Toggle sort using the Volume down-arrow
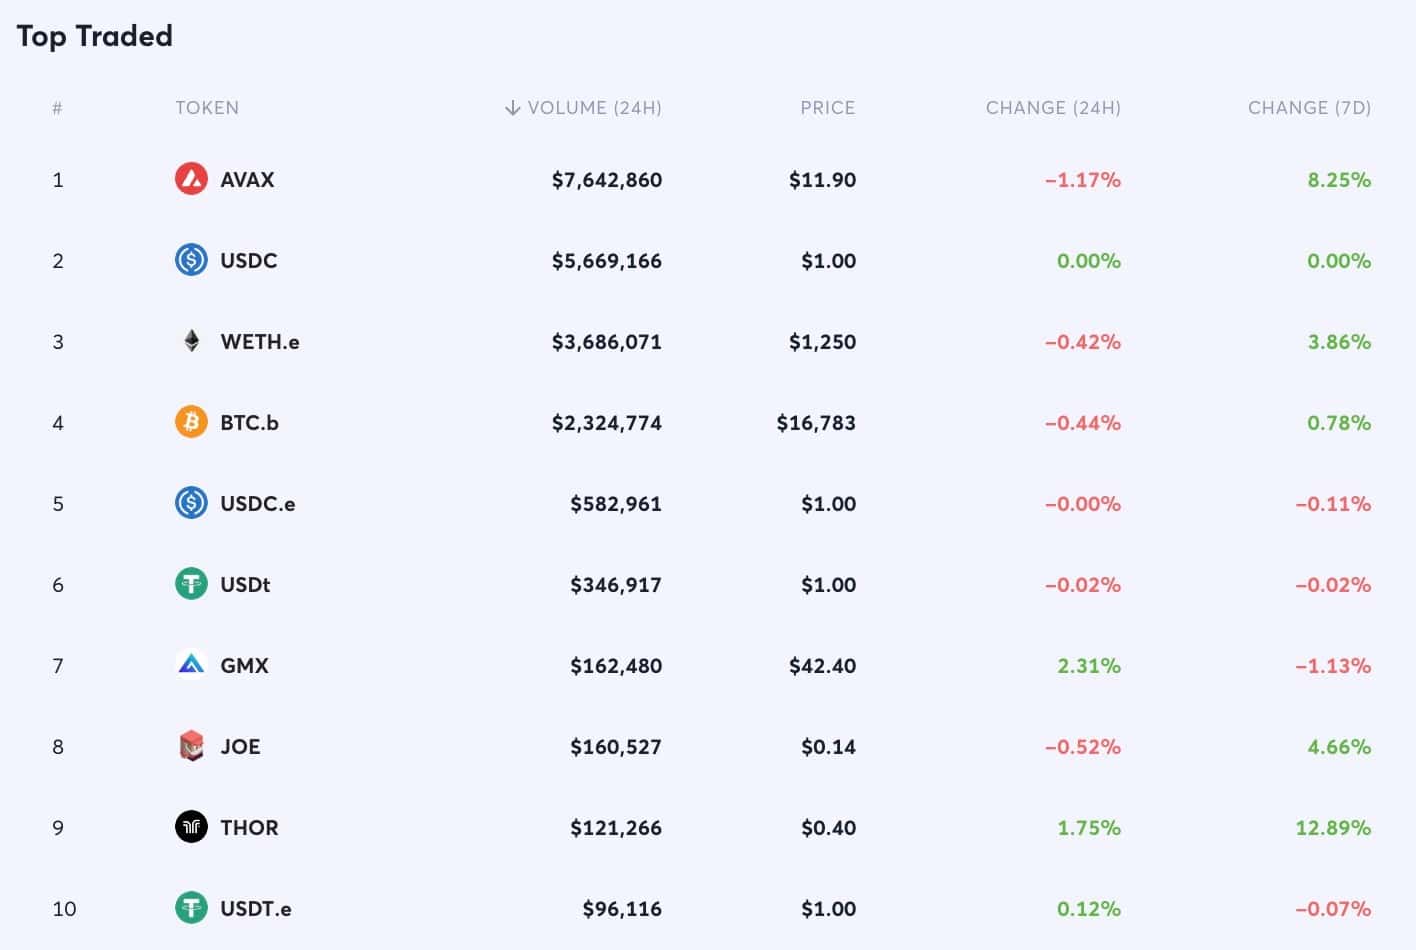This screenshot has width=1416, height=950. coord(512,108)
